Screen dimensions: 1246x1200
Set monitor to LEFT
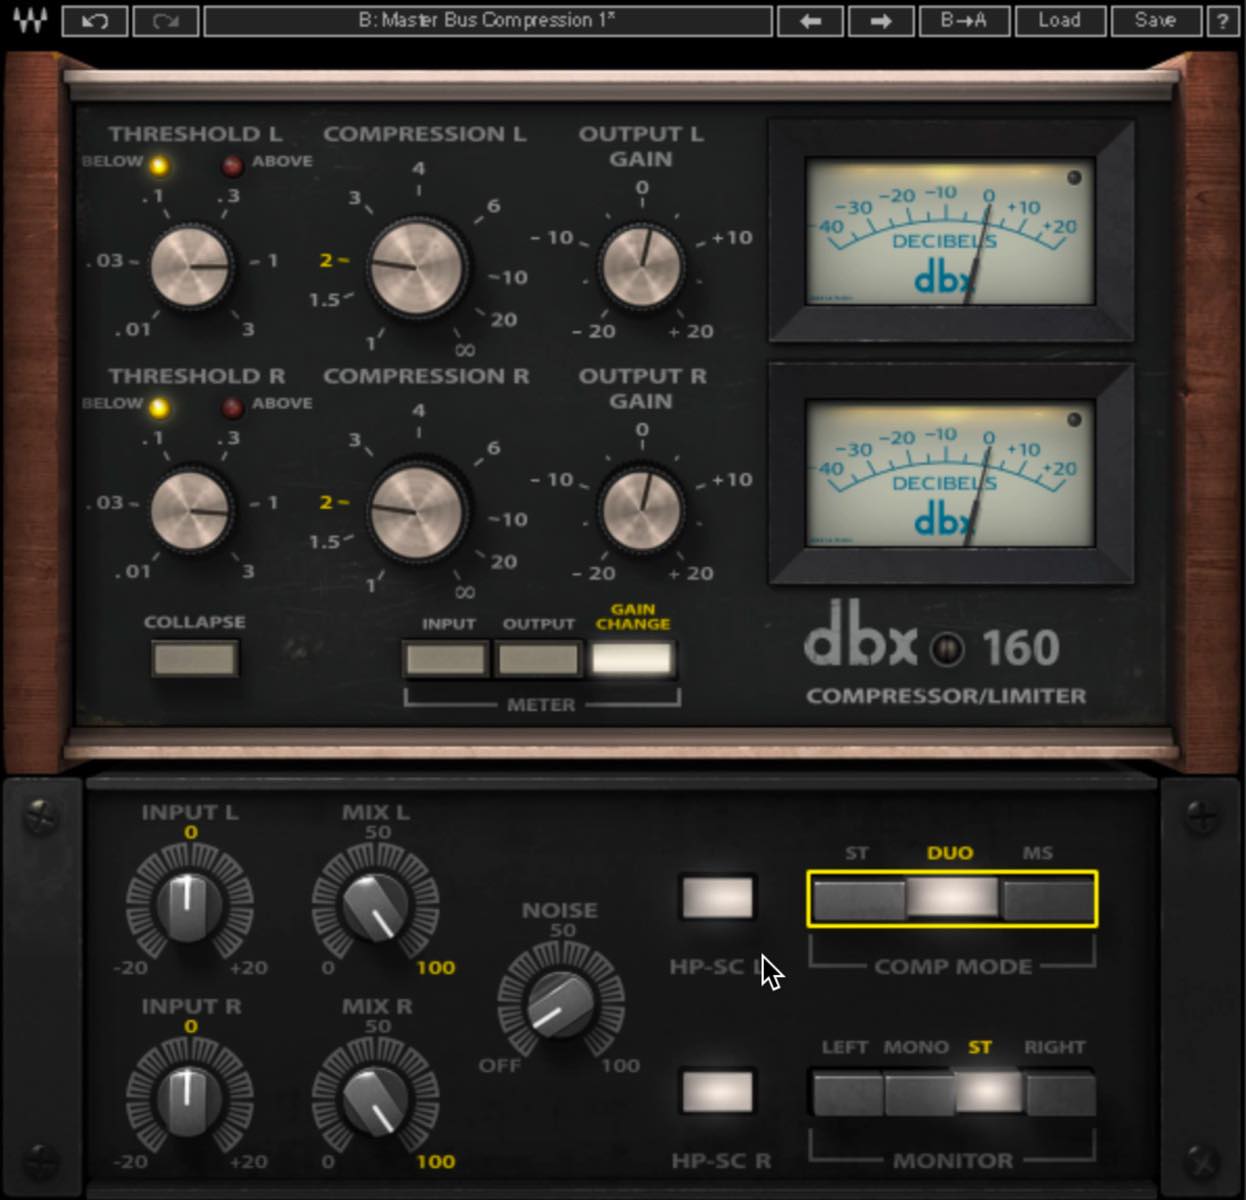coord(848,1093)
